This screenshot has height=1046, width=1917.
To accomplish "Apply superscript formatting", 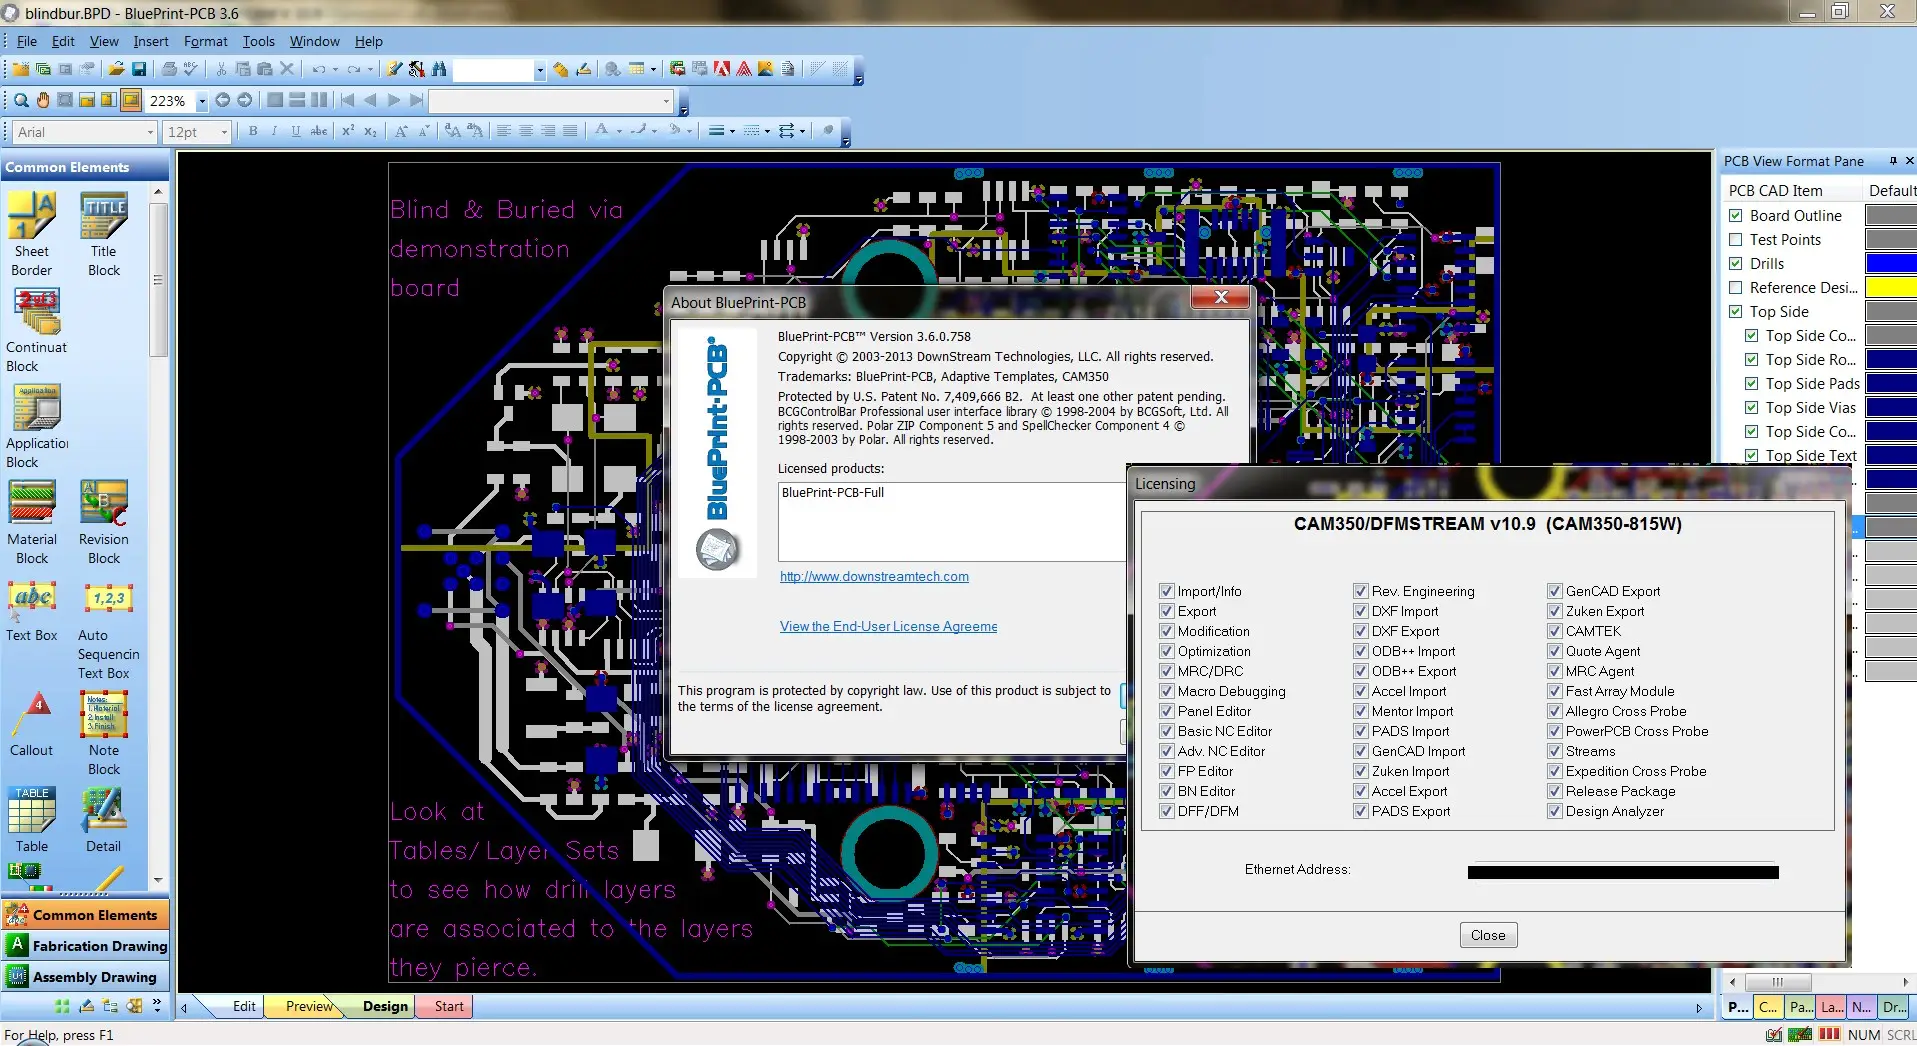I will (348, 131).
